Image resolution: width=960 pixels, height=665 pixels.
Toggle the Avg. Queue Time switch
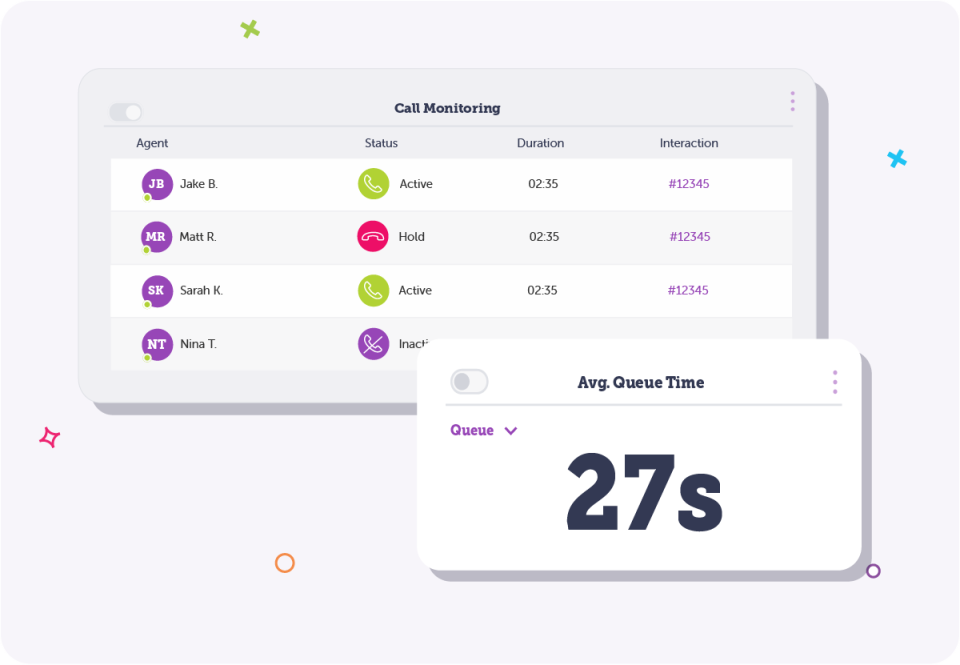pos(469,382)
